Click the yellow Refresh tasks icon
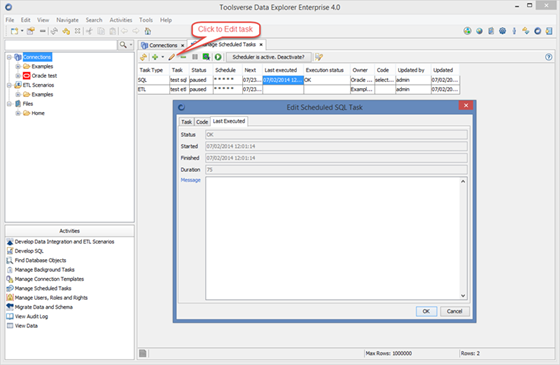This screenshot has width=560, height=365. click(144, 57)
